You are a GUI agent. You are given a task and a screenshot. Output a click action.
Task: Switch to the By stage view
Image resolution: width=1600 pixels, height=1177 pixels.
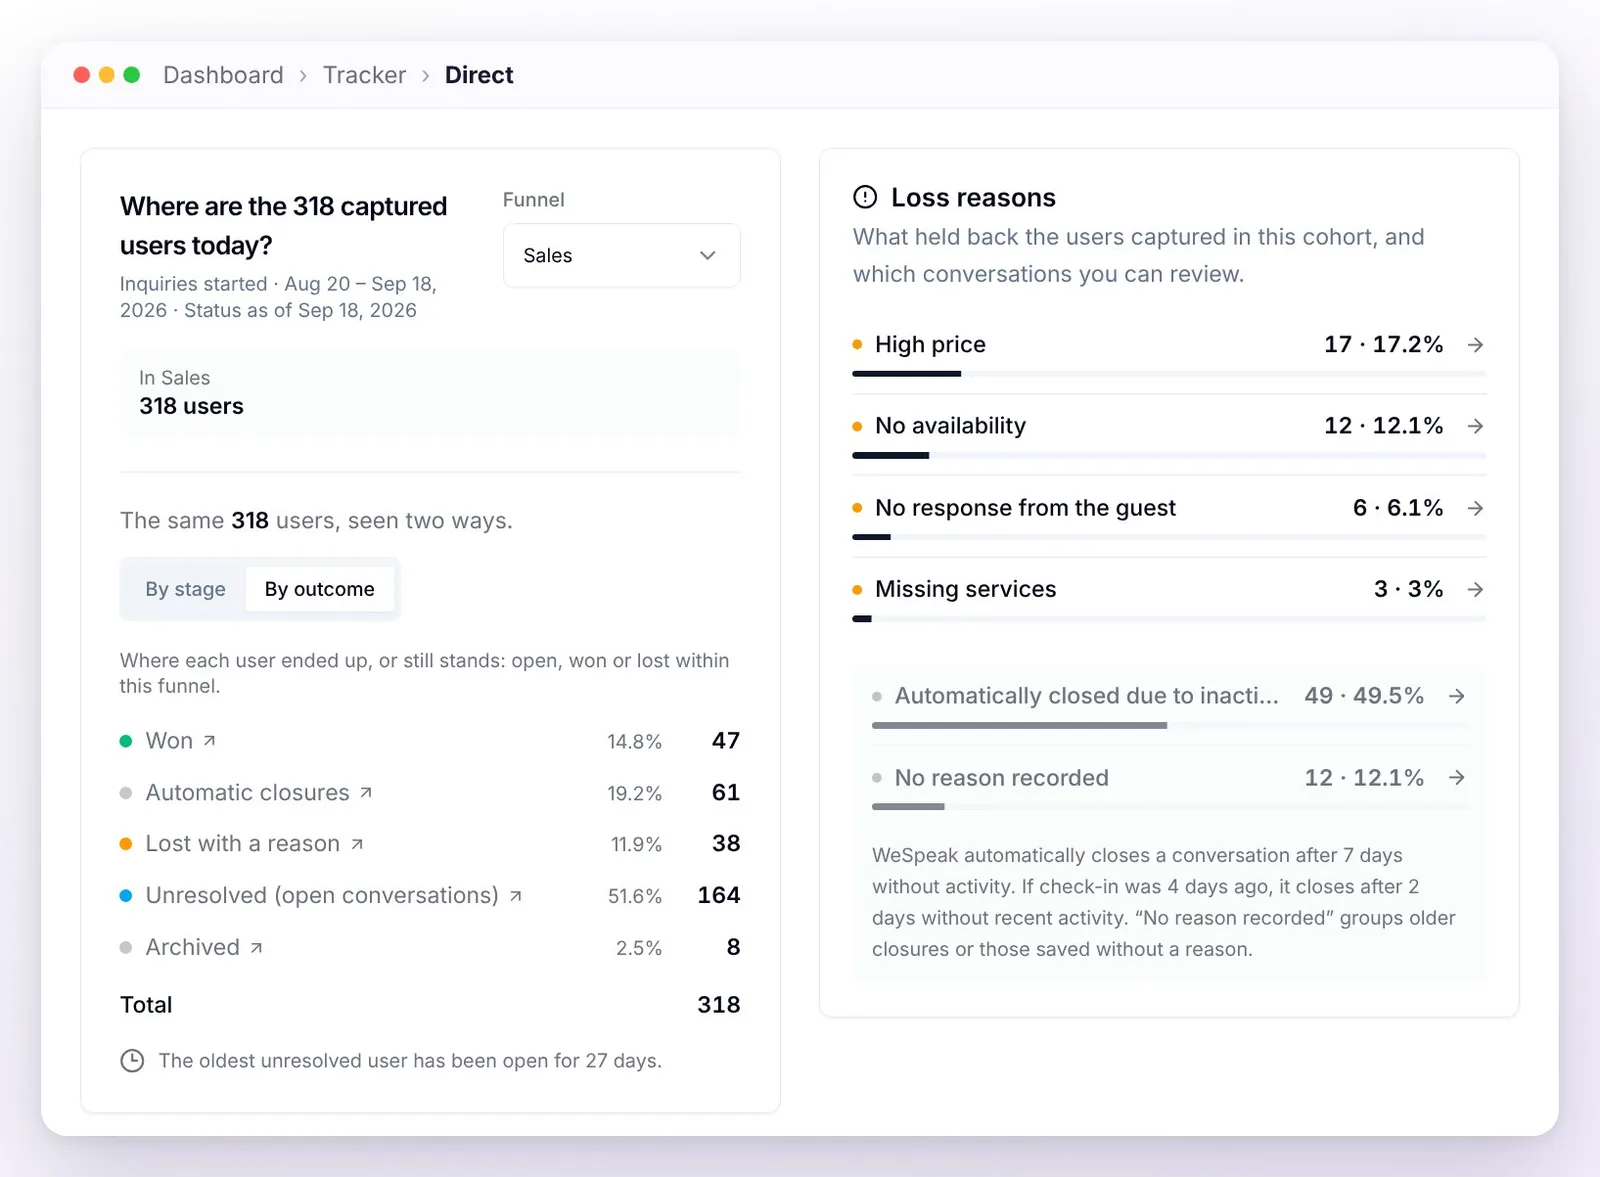[x=185, y=589]
